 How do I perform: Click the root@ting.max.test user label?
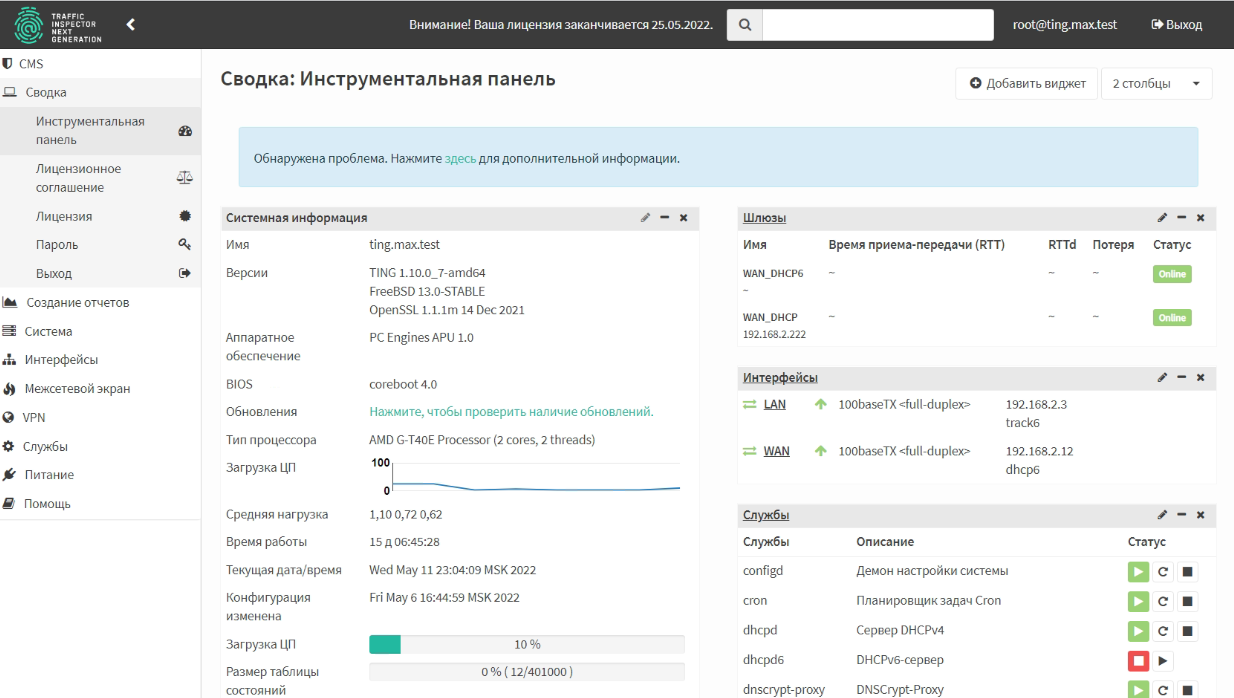pos(1065,25)
